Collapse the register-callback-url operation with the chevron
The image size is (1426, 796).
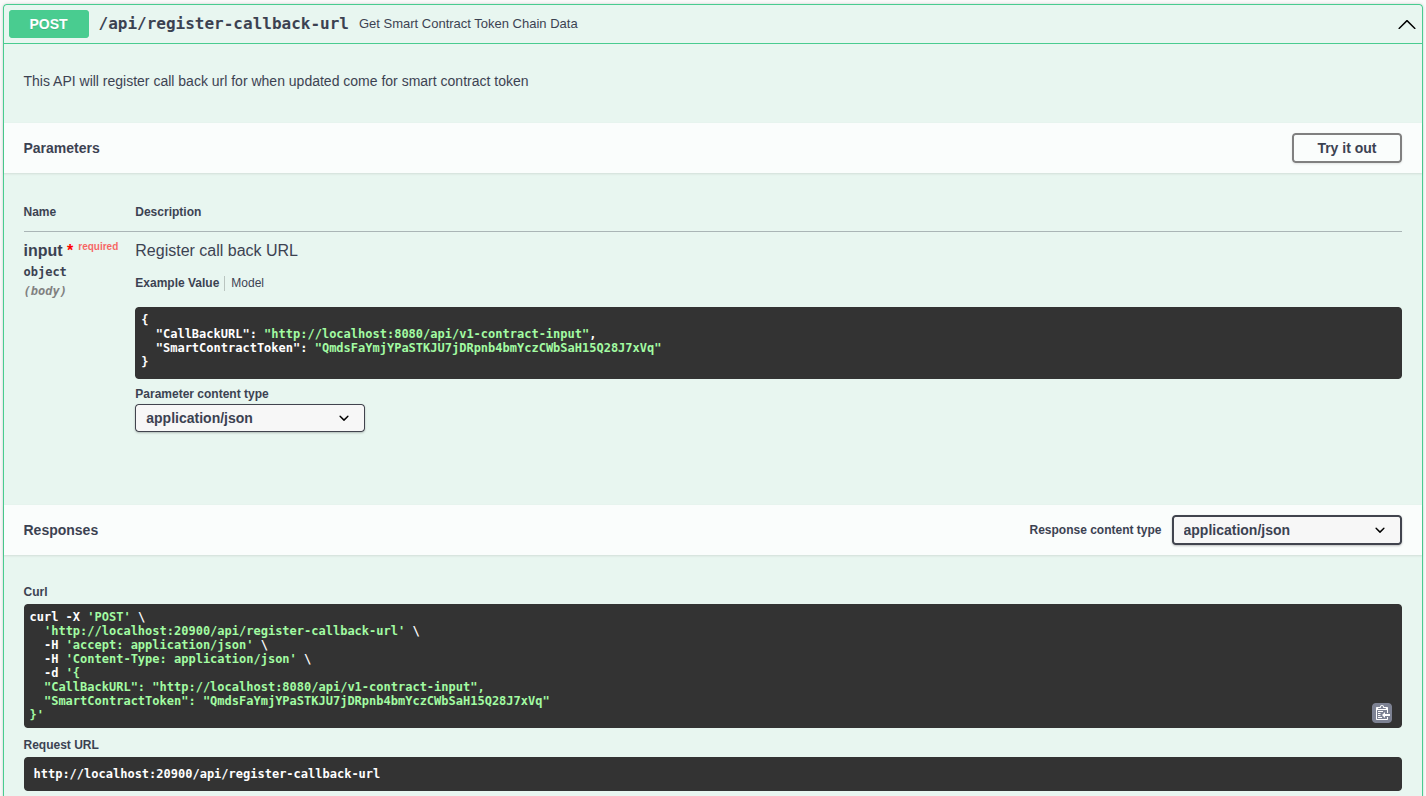coord(1406,25)
